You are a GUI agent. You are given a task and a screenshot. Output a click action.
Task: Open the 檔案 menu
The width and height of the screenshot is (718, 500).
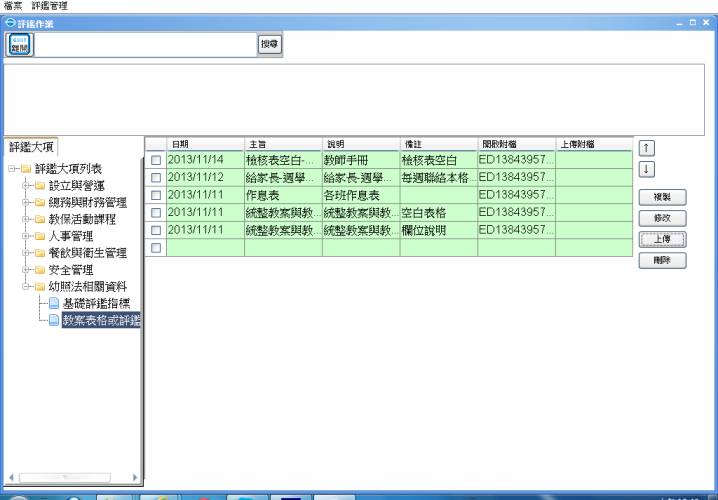(x=12, y=6)
